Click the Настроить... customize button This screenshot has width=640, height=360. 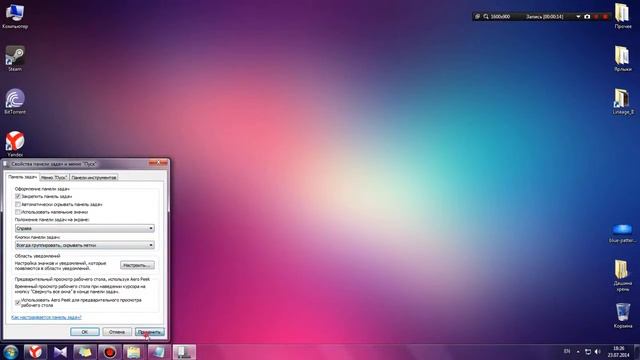(137, 265)
